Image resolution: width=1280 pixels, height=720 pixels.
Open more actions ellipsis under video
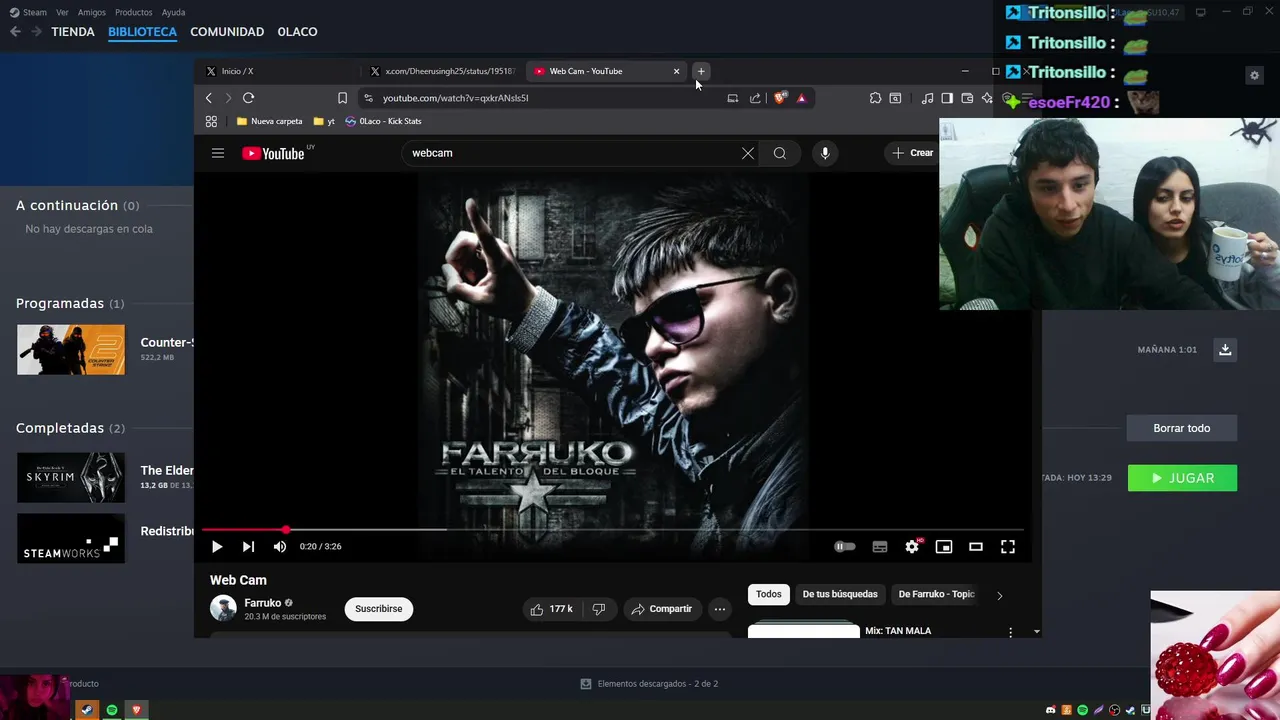[x=719, y=608]
